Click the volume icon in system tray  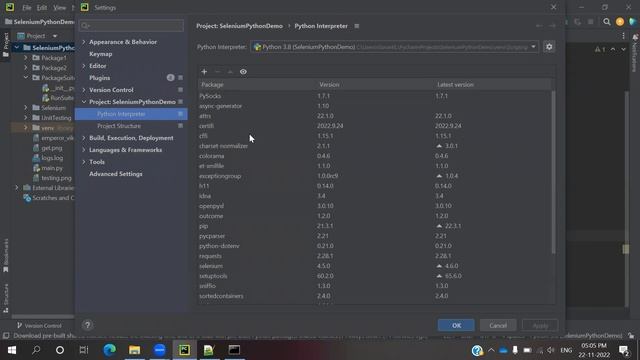(x=551, y=350)
